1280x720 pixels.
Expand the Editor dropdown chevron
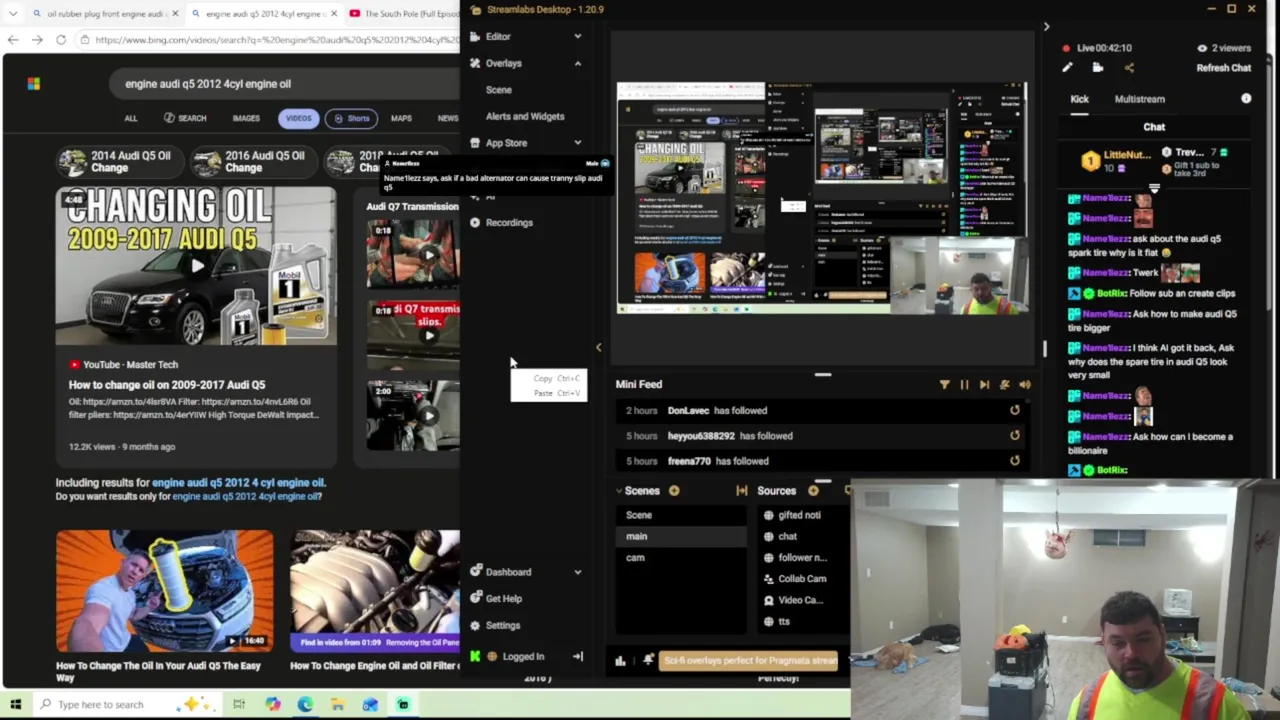pyautogui.click(x=577, y=36)
